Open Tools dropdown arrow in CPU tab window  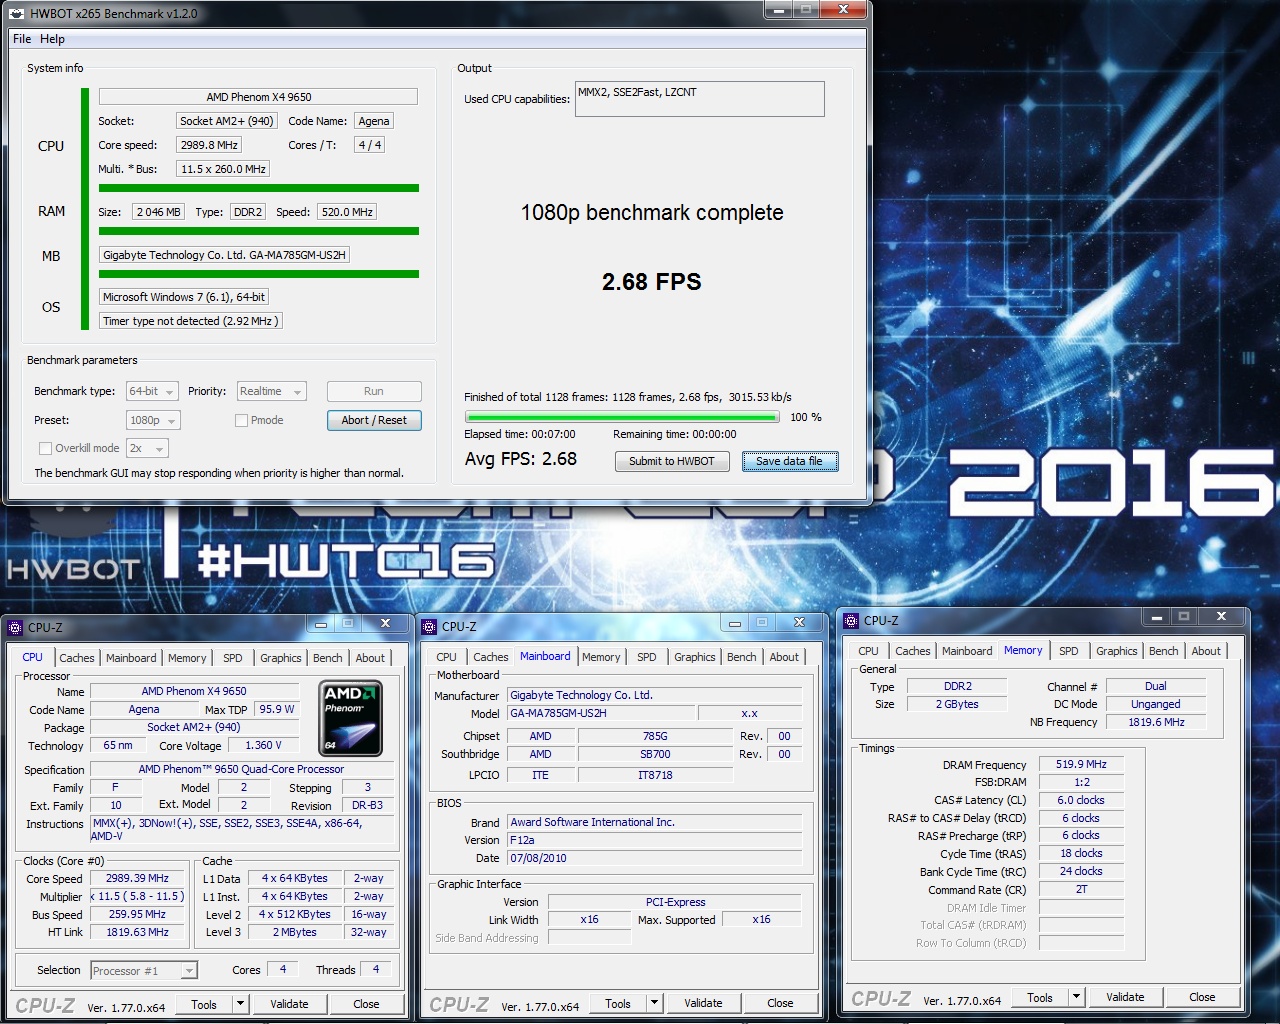240,1004
